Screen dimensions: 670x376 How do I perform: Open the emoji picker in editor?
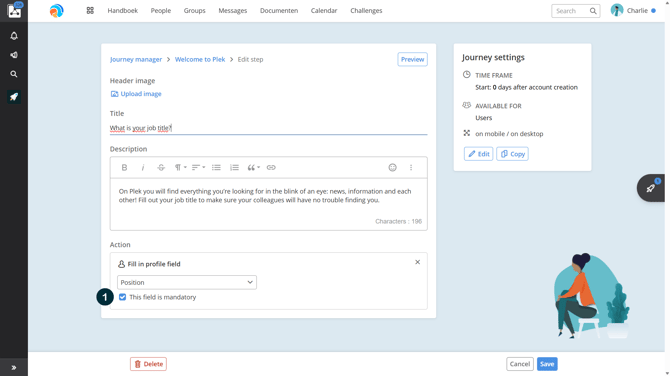pos(392,167)
